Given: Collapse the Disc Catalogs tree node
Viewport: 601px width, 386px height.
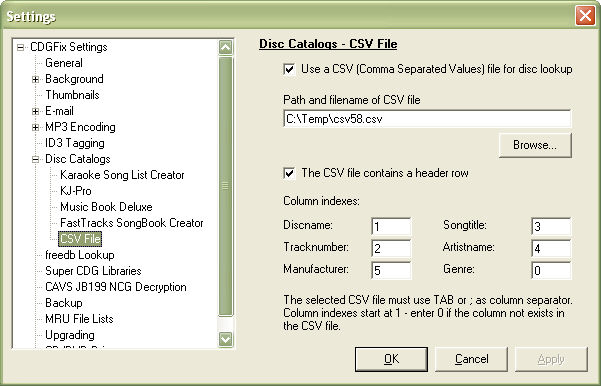Looking at the screenshot, I should [35, 159].
